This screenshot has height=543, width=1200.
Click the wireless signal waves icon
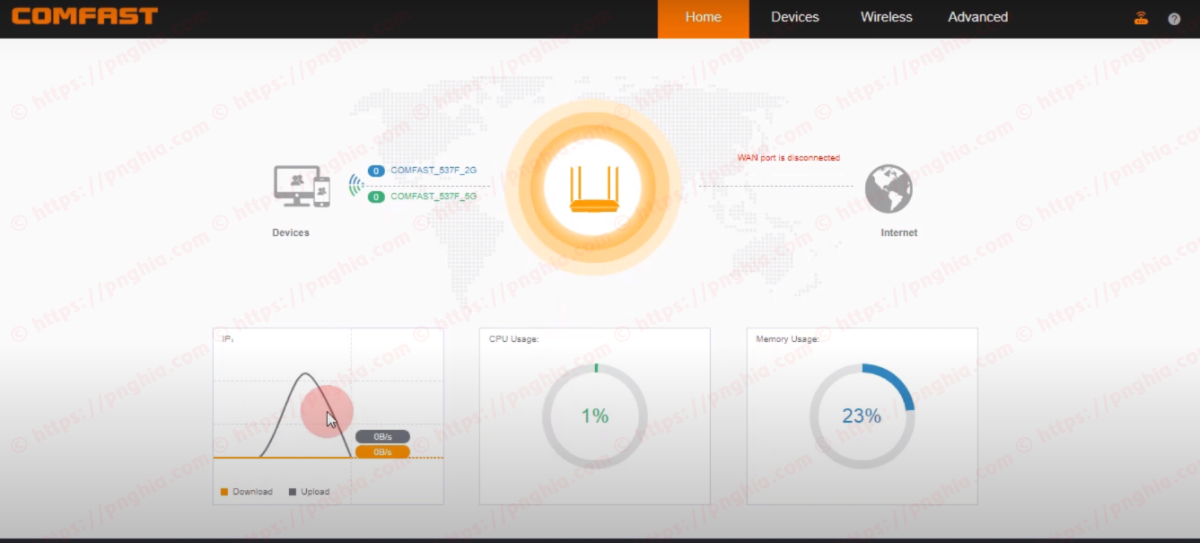pyautogui.click(x=355, y=184)
